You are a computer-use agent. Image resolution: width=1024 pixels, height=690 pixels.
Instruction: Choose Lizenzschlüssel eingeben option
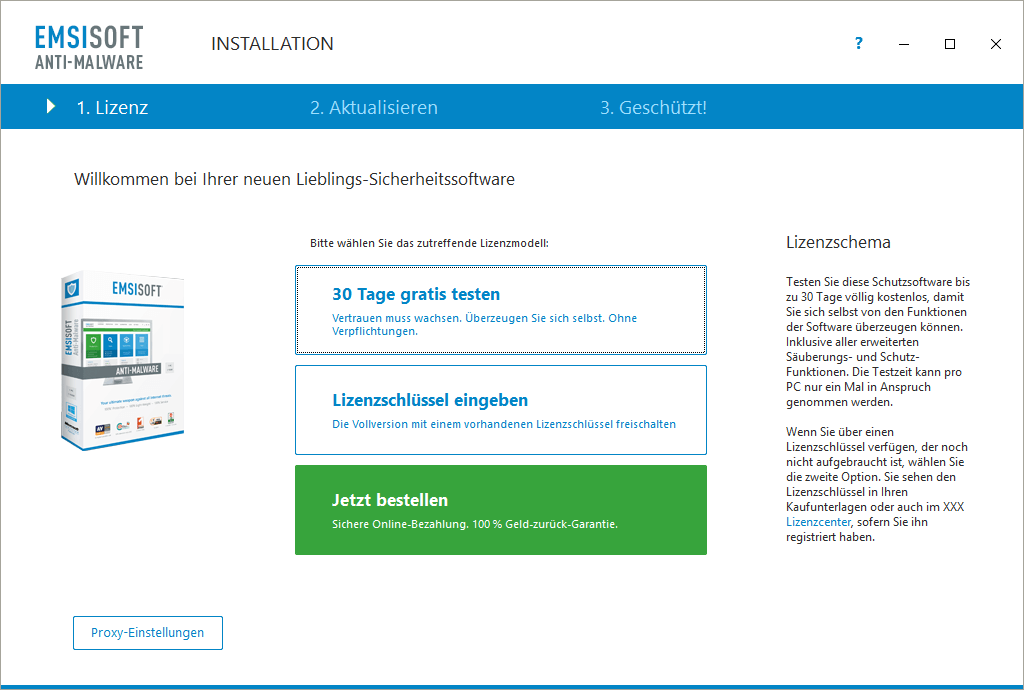501,410
